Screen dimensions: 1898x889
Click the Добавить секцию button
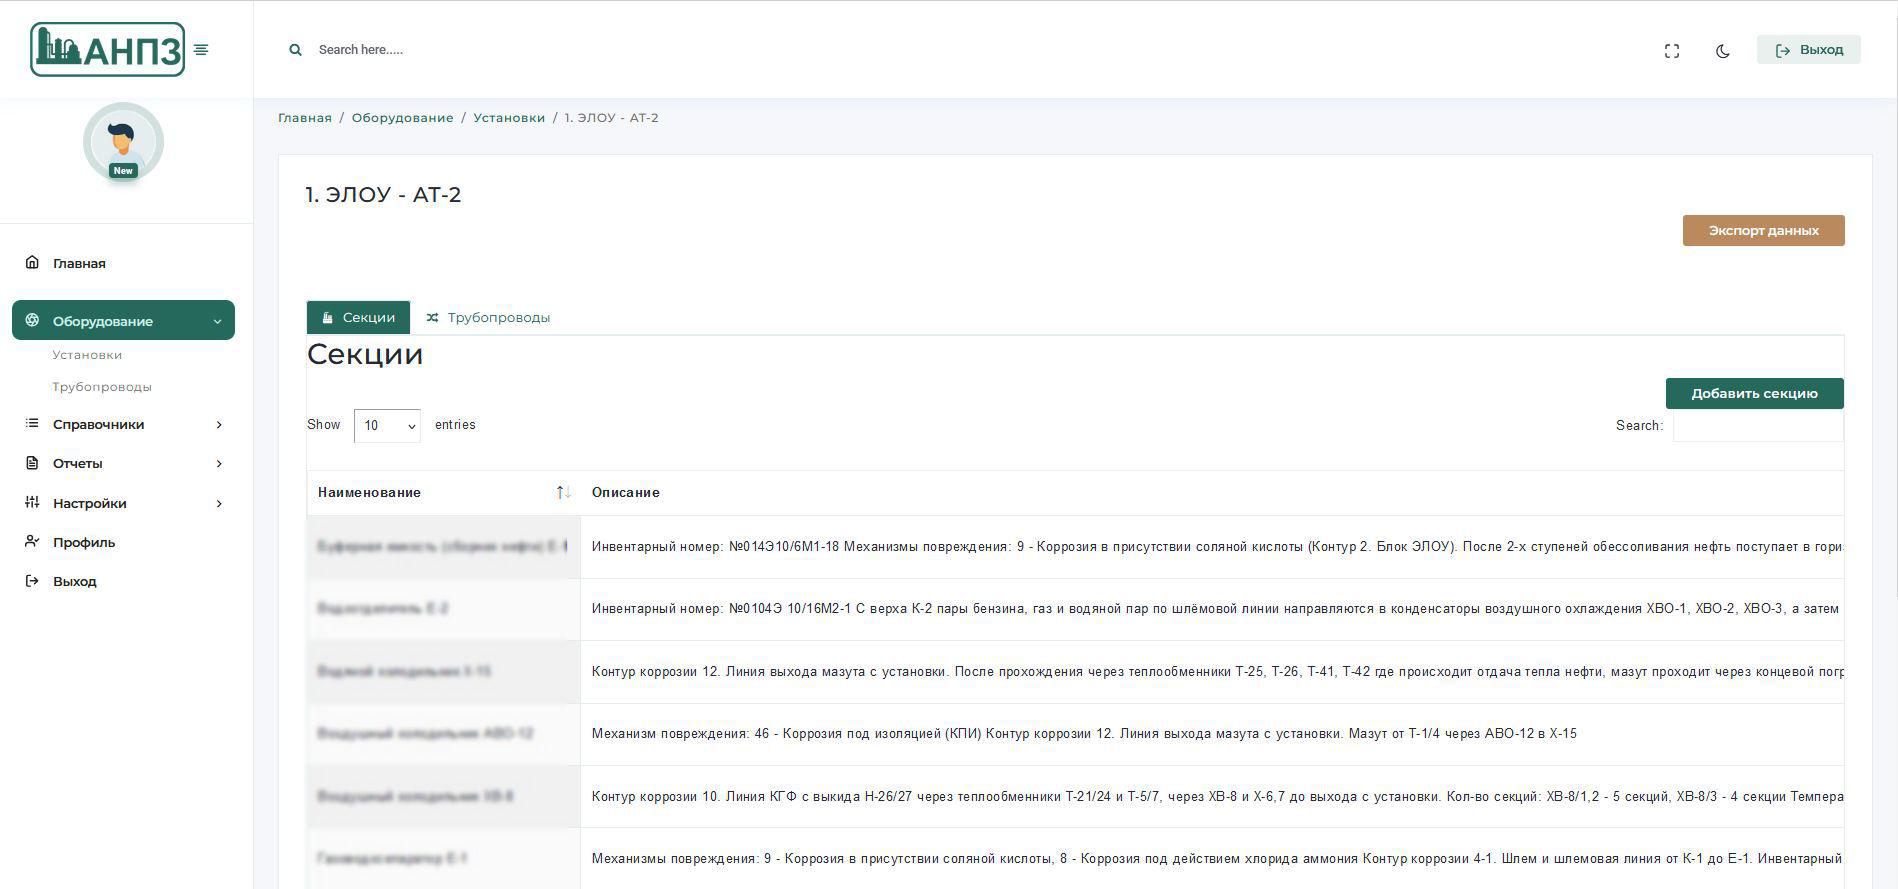coord(1754,393)
